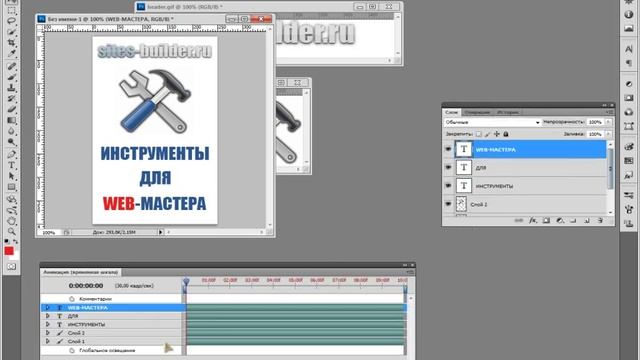
Task: Click the foreground red color swatch
Action: point(9,251)
